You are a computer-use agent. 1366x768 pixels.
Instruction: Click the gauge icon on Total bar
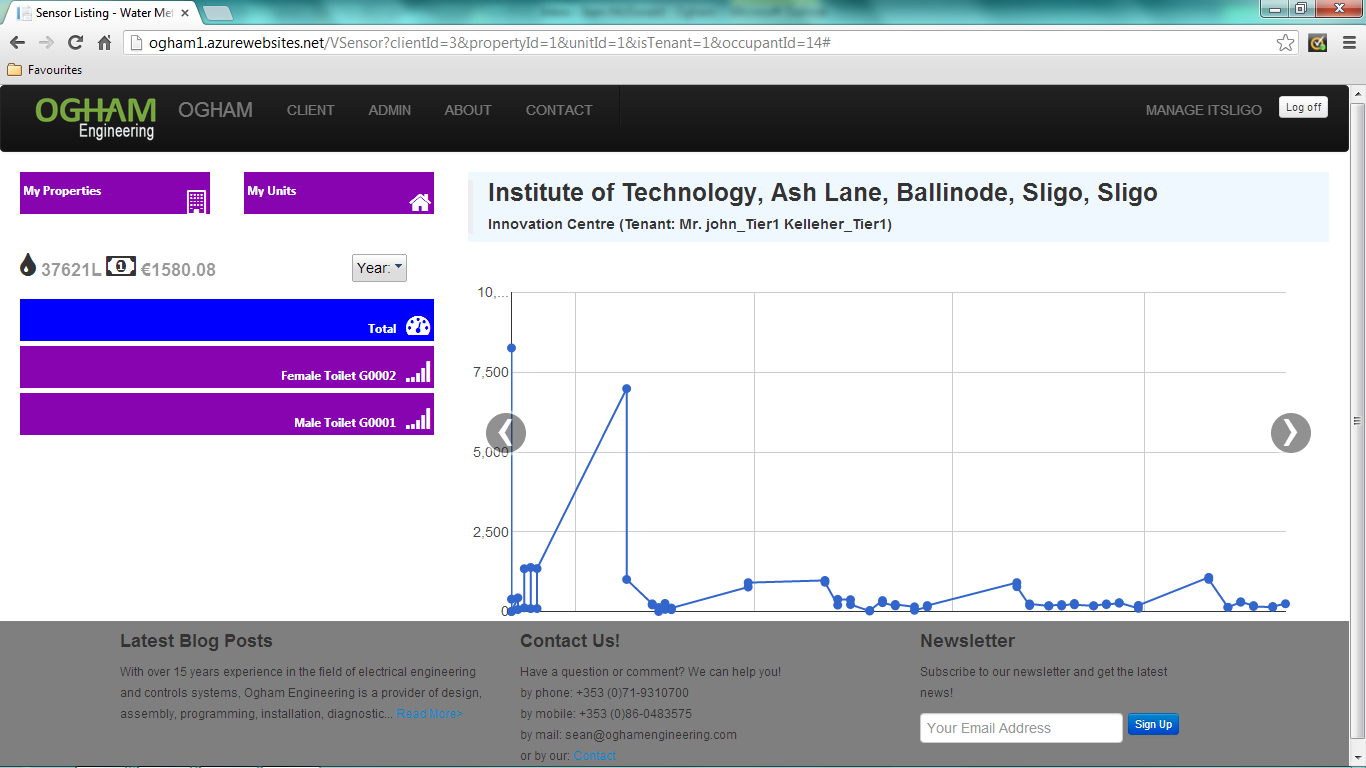418,326
